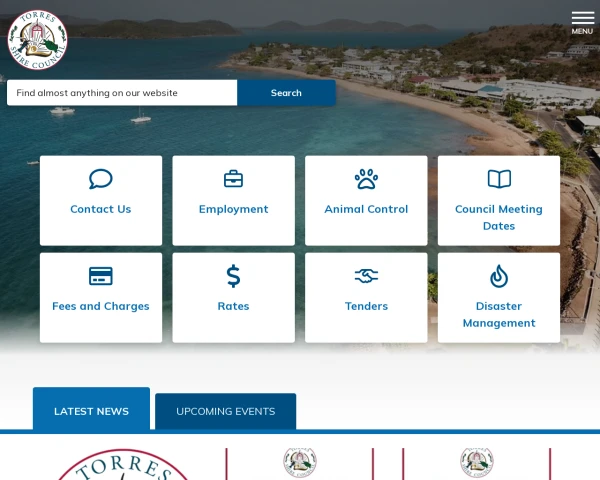Open Fees and Charges link
This screenshot has height=480, width=600.
click(101, 306)
